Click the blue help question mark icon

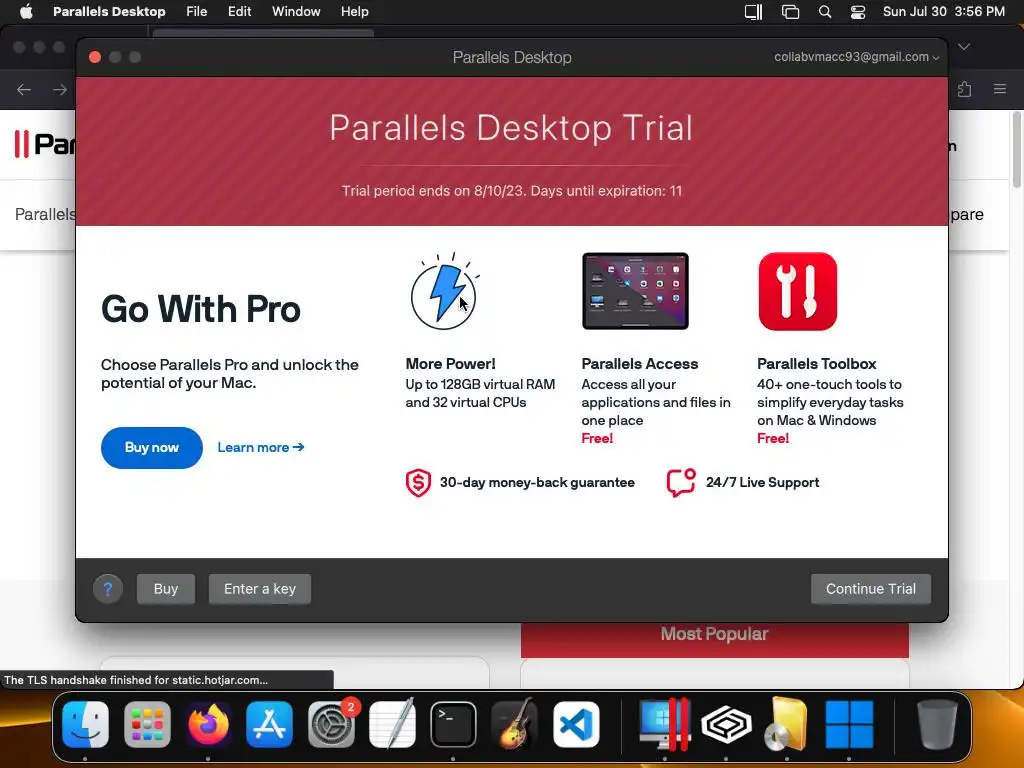[108, 589]
